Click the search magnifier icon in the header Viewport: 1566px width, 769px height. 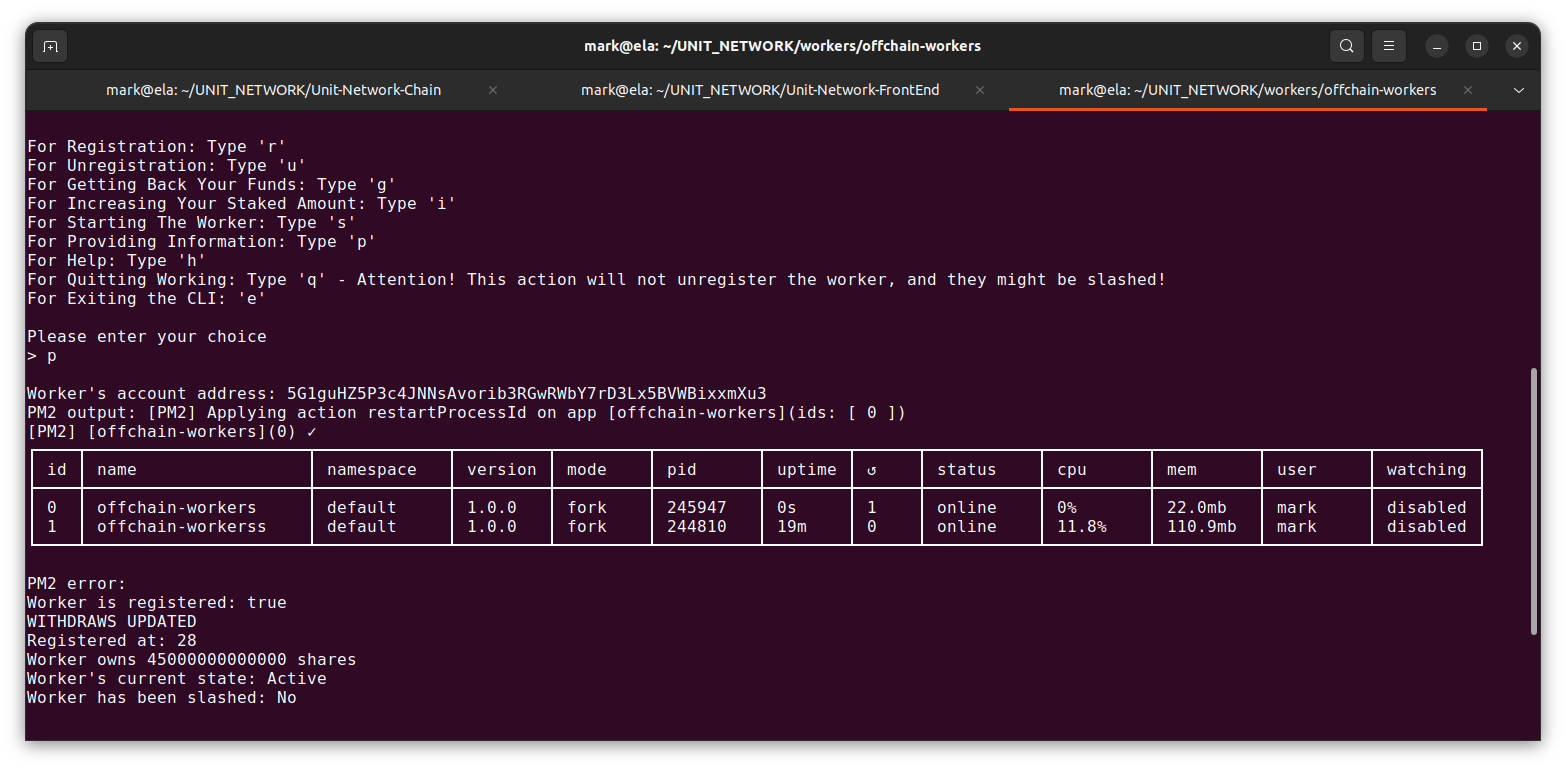coord(1347,46)
